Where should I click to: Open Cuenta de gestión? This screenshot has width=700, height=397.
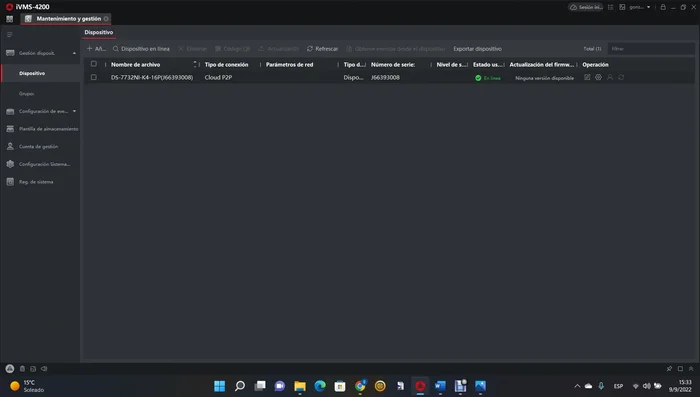coord(38,146)
